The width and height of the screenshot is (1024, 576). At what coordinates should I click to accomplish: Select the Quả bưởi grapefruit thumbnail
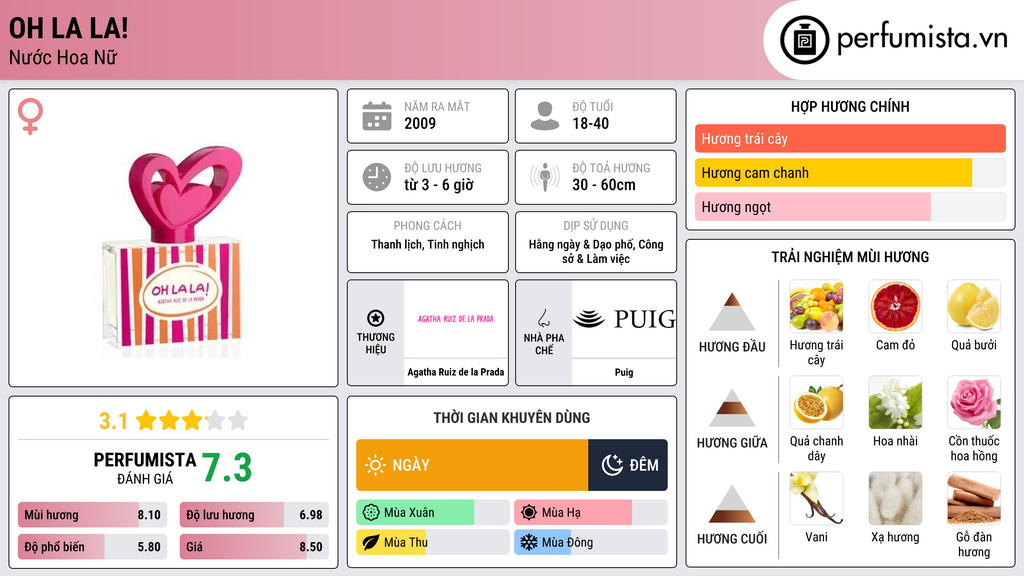tap(974, 306)
